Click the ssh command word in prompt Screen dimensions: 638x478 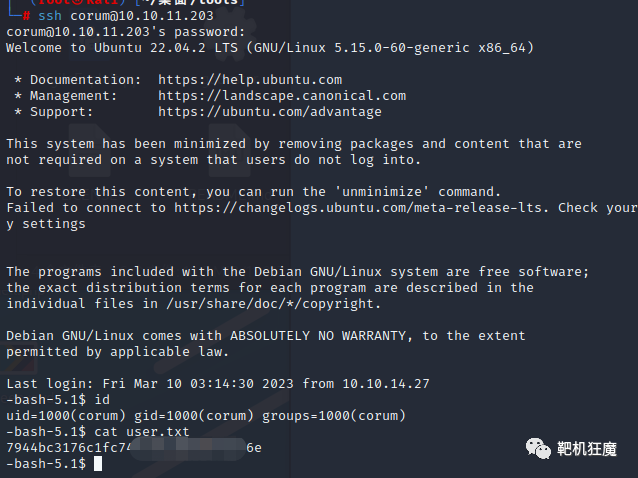[x=50, y=16]
